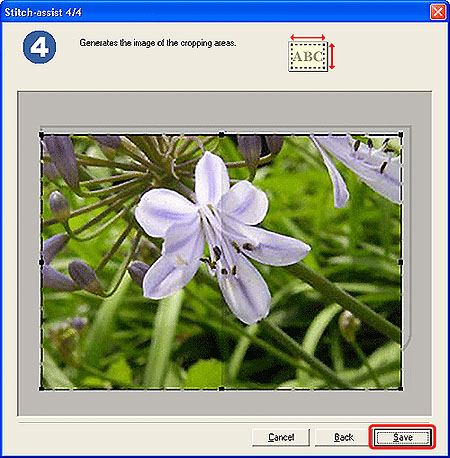Viewport: 450px width, 458px height.
Task: Click the bottom-center crop edge handle
Action: [222, 389]
